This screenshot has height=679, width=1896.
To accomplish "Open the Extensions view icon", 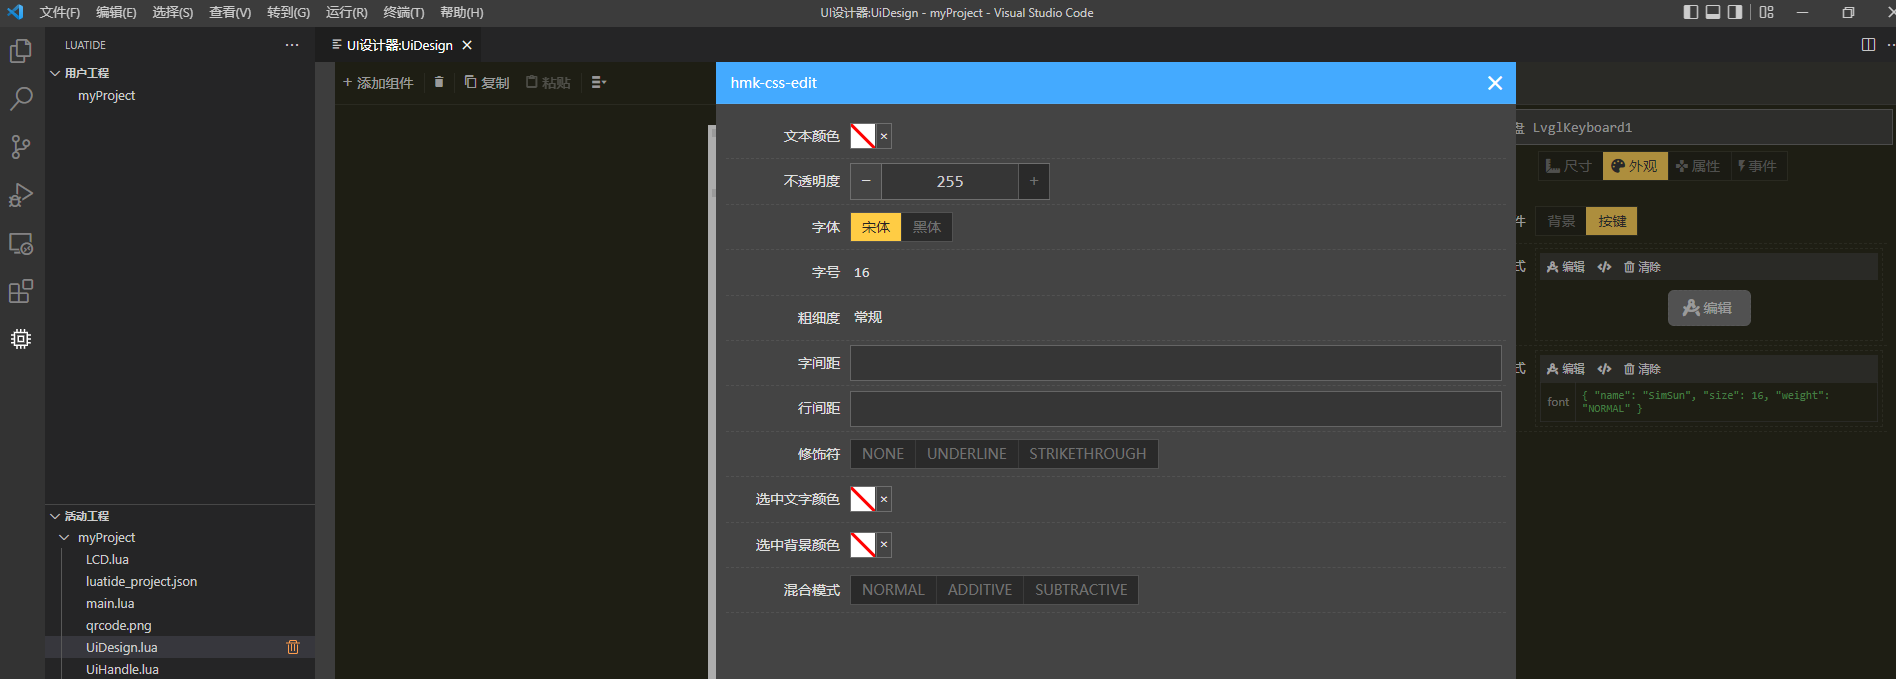I will pos(21,291).
